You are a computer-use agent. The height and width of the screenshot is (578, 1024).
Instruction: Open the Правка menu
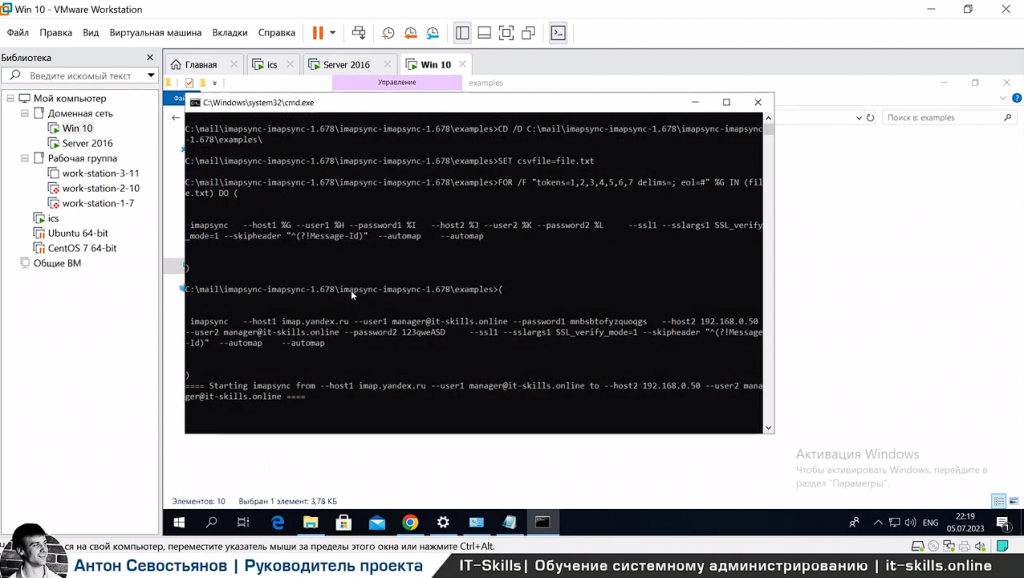56,33
